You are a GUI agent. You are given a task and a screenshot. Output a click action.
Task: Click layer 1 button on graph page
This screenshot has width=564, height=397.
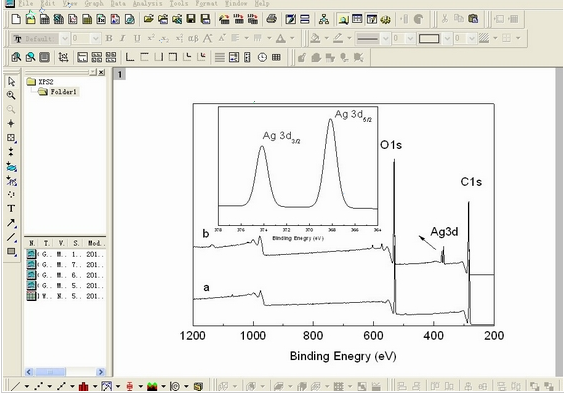pos(120,74)
